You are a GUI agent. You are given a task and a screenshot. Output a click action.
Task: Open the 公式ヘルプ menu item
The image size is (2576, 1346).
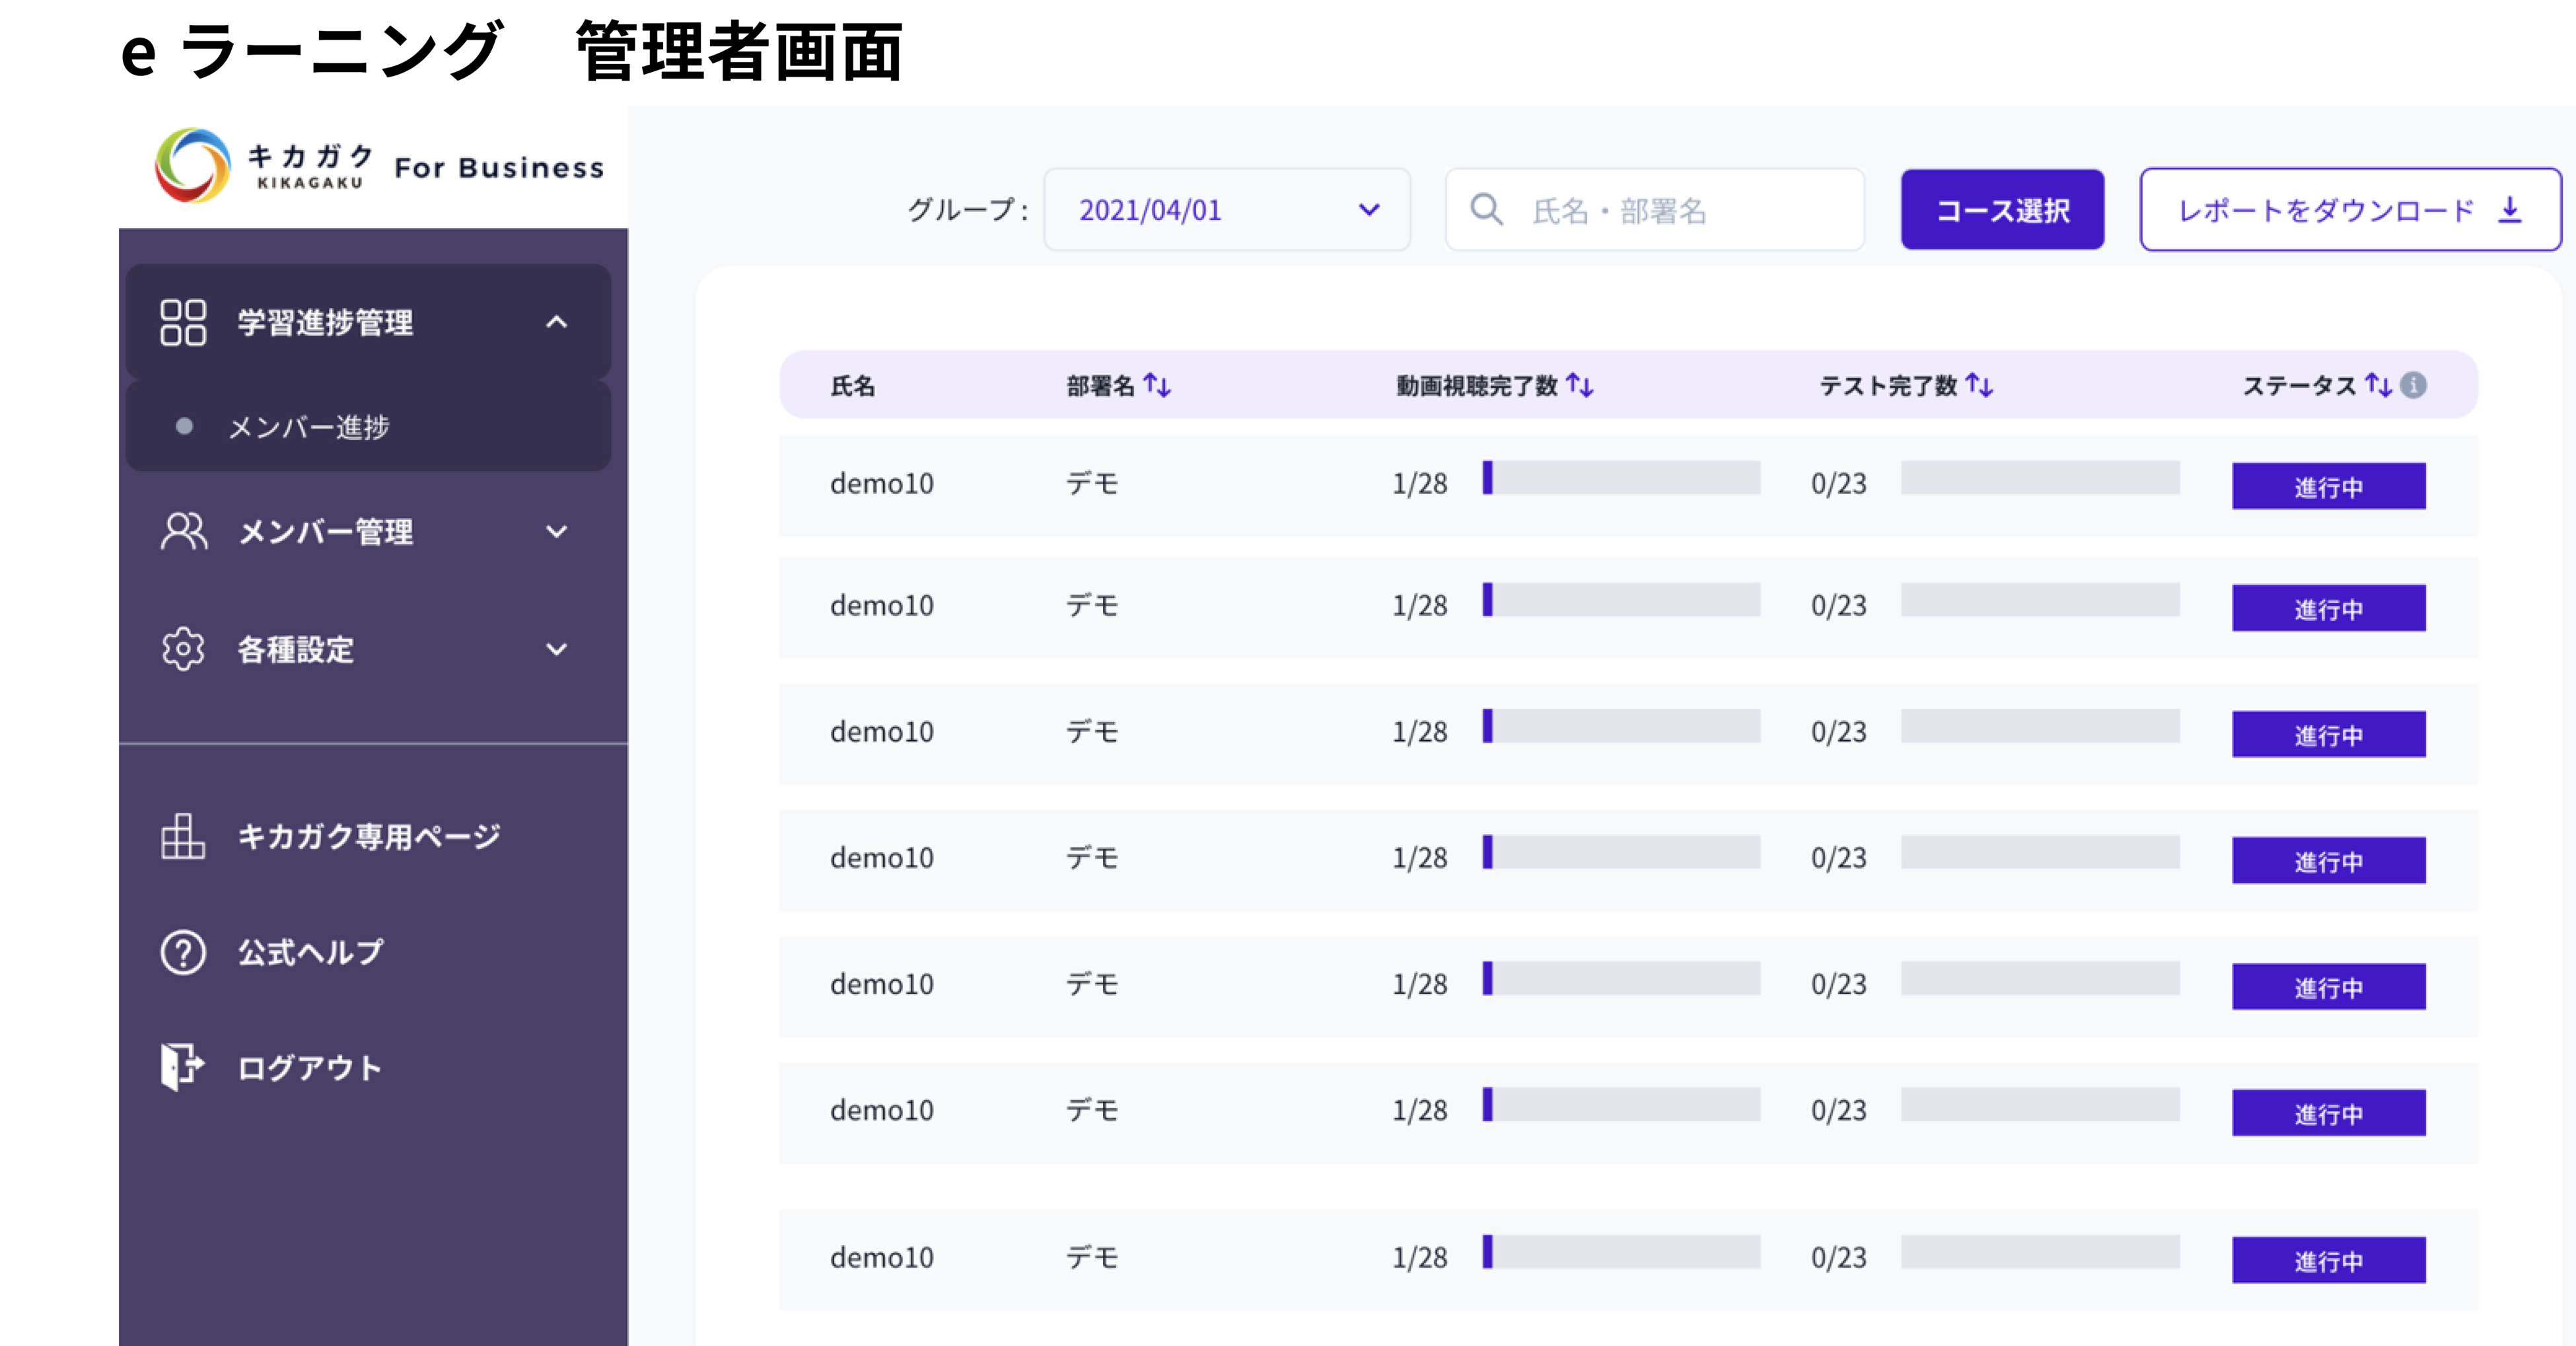(310, 952)
